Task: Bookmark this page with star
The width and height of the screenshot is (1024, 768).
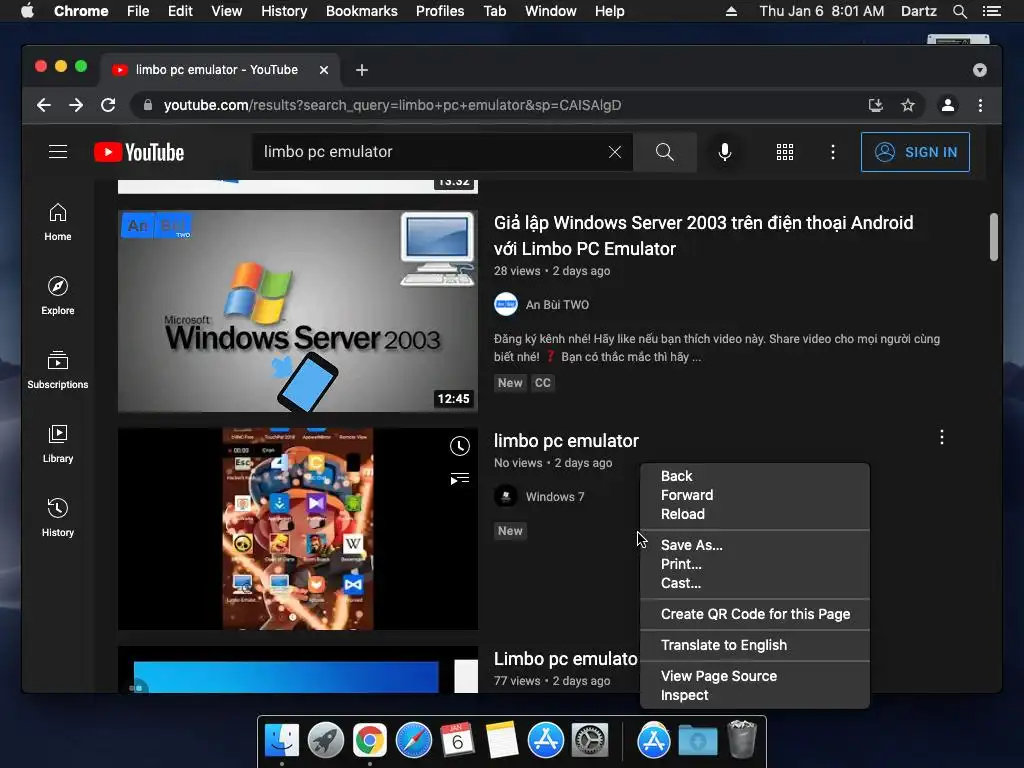Action: (907, 105)
